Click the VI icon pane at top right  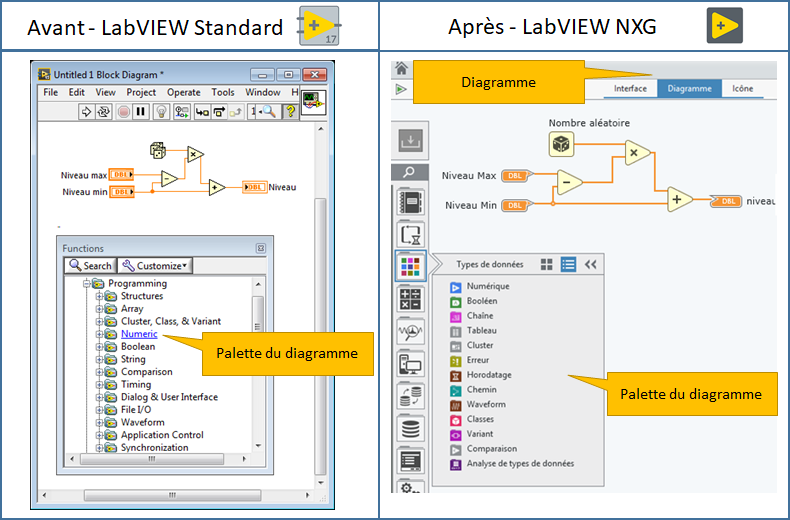[x=313, y=103]
